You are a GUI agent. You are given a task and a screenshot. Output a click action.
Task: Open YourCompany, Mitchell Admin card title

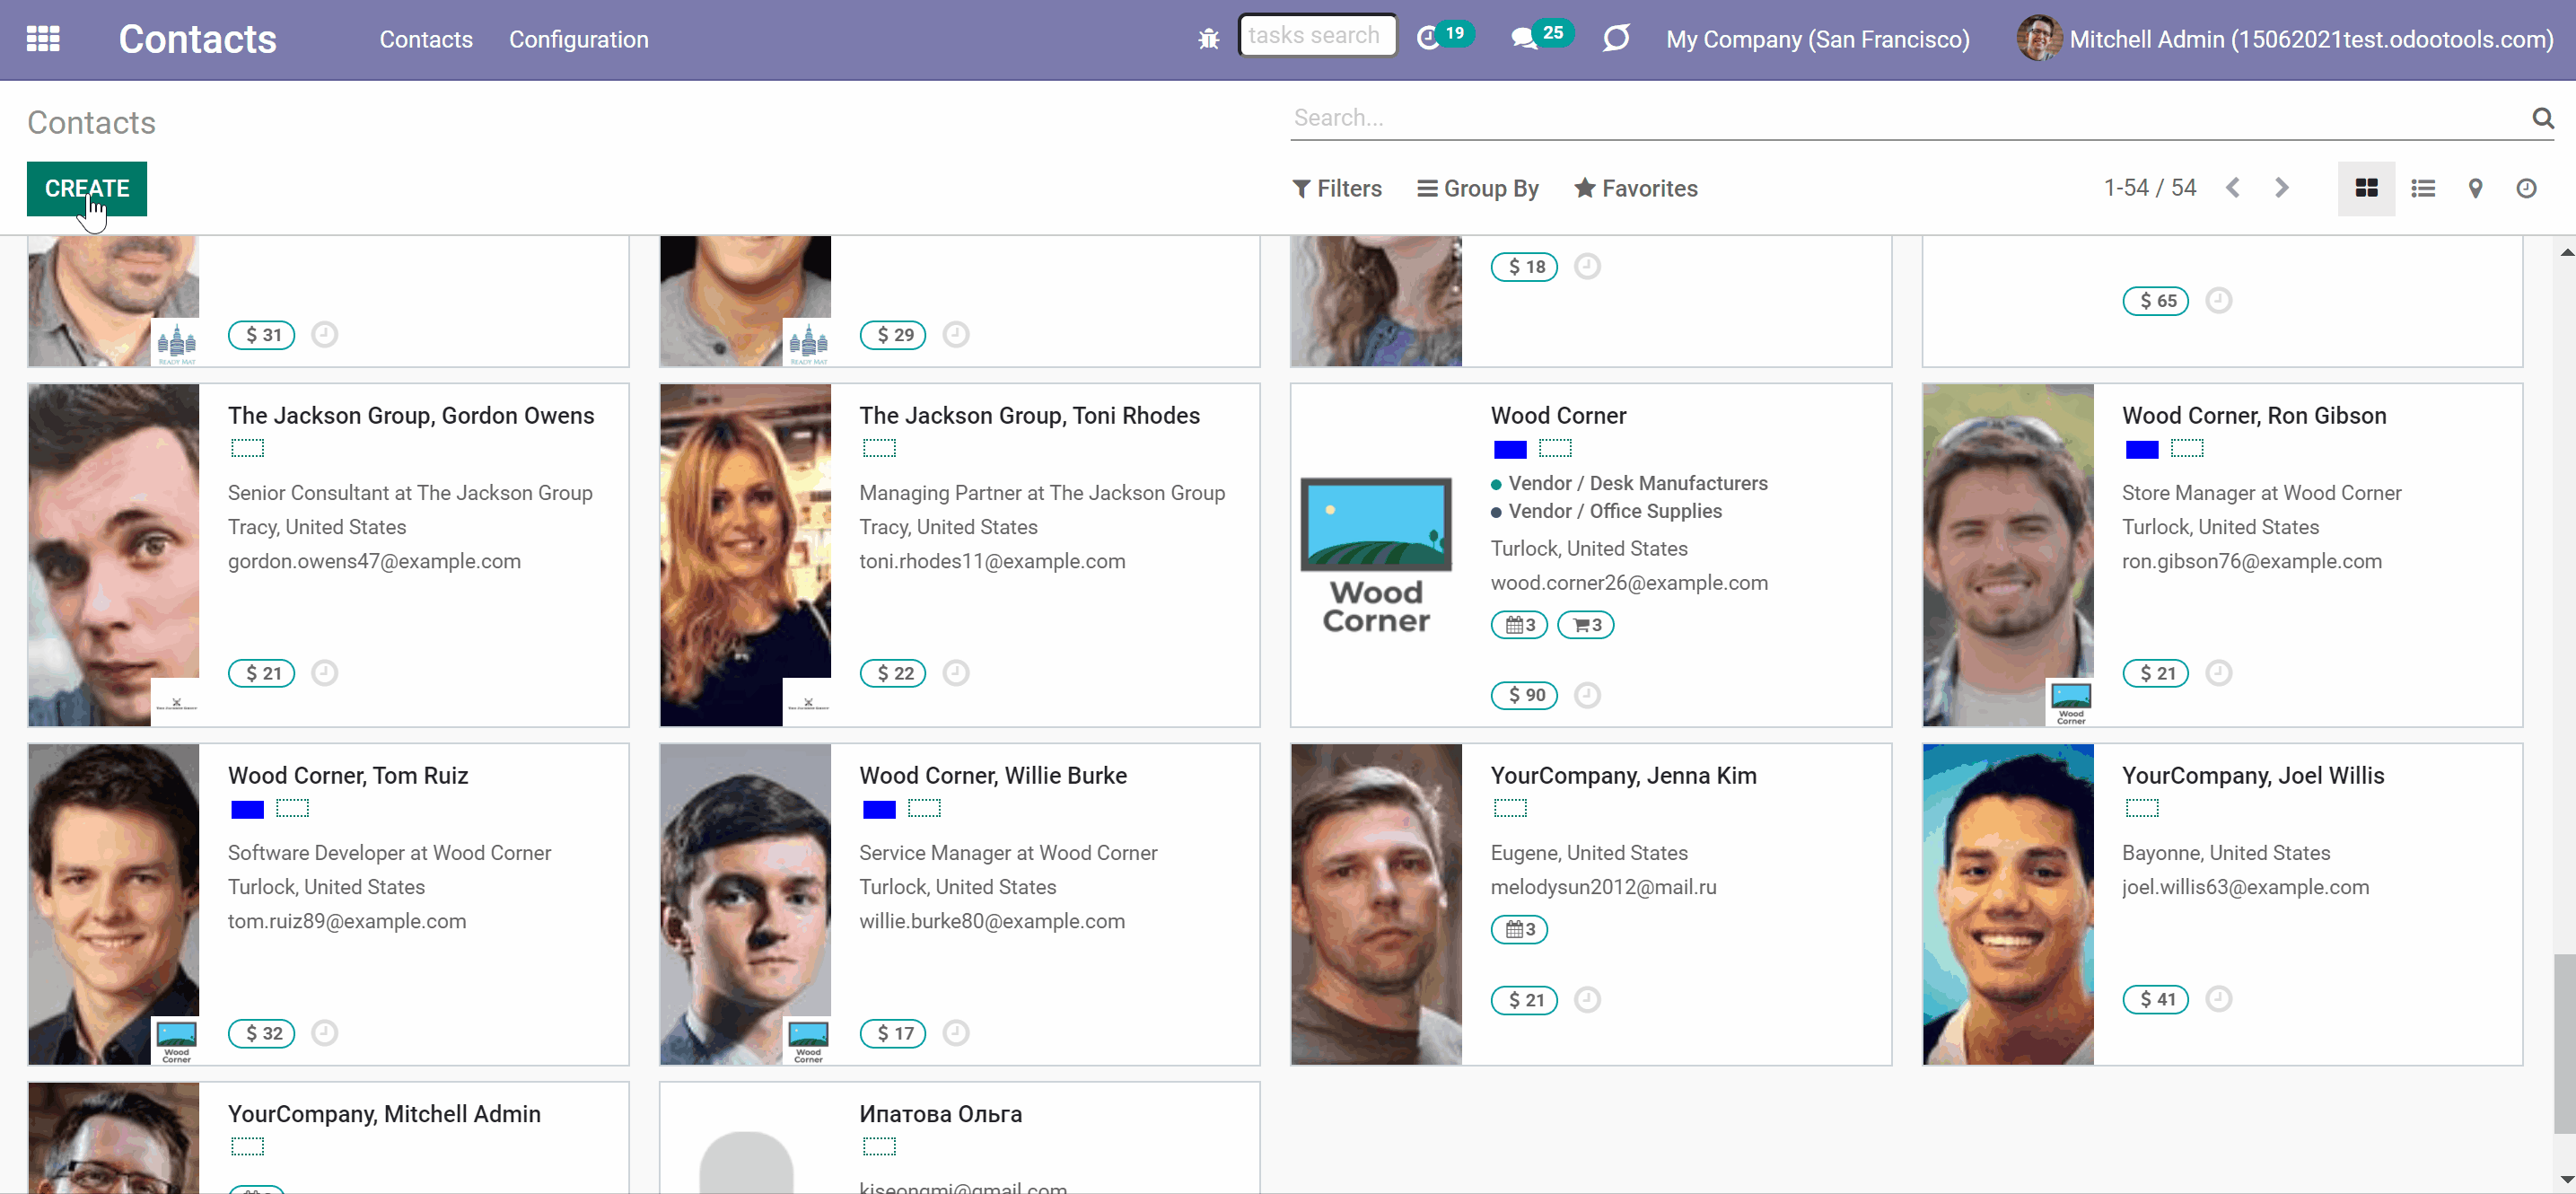click(x=384, y=1114)
